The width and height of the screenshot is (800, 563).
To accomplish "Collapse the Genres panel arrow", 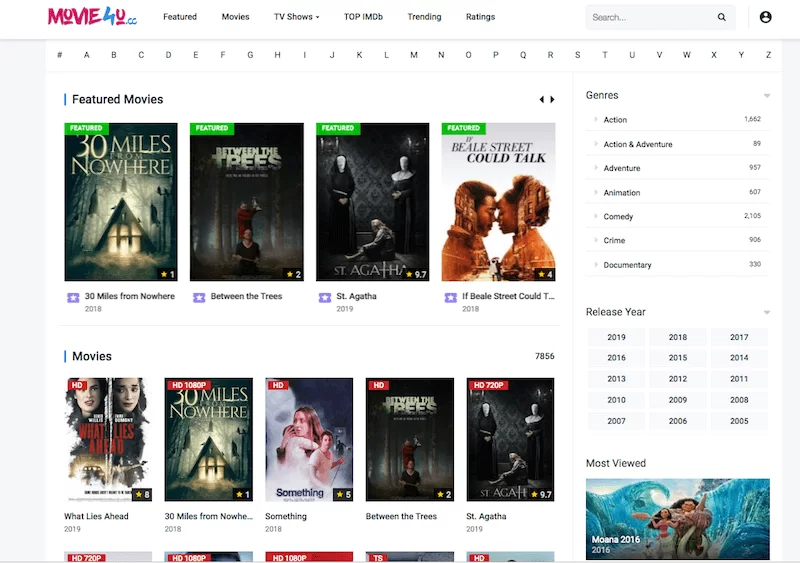I will click(x=767, y=96).
